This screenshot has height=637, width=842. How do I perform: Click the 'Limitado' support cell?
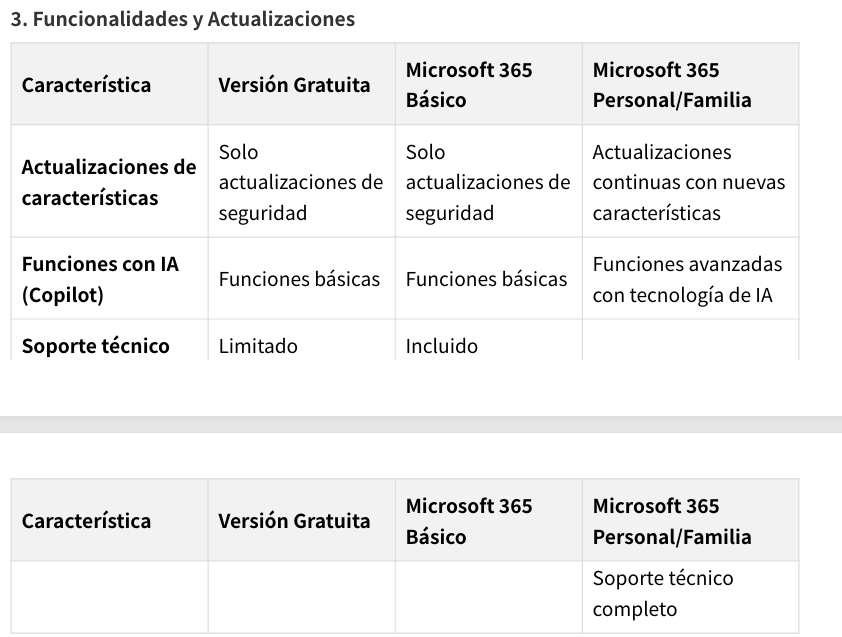coord(258,346)
